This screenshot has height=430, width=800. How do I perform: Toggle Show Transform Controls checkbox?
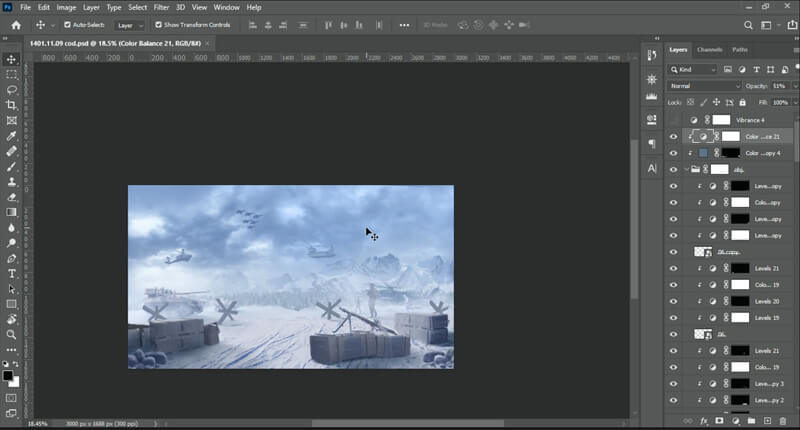pyautogui.click(x=158, y=24)
